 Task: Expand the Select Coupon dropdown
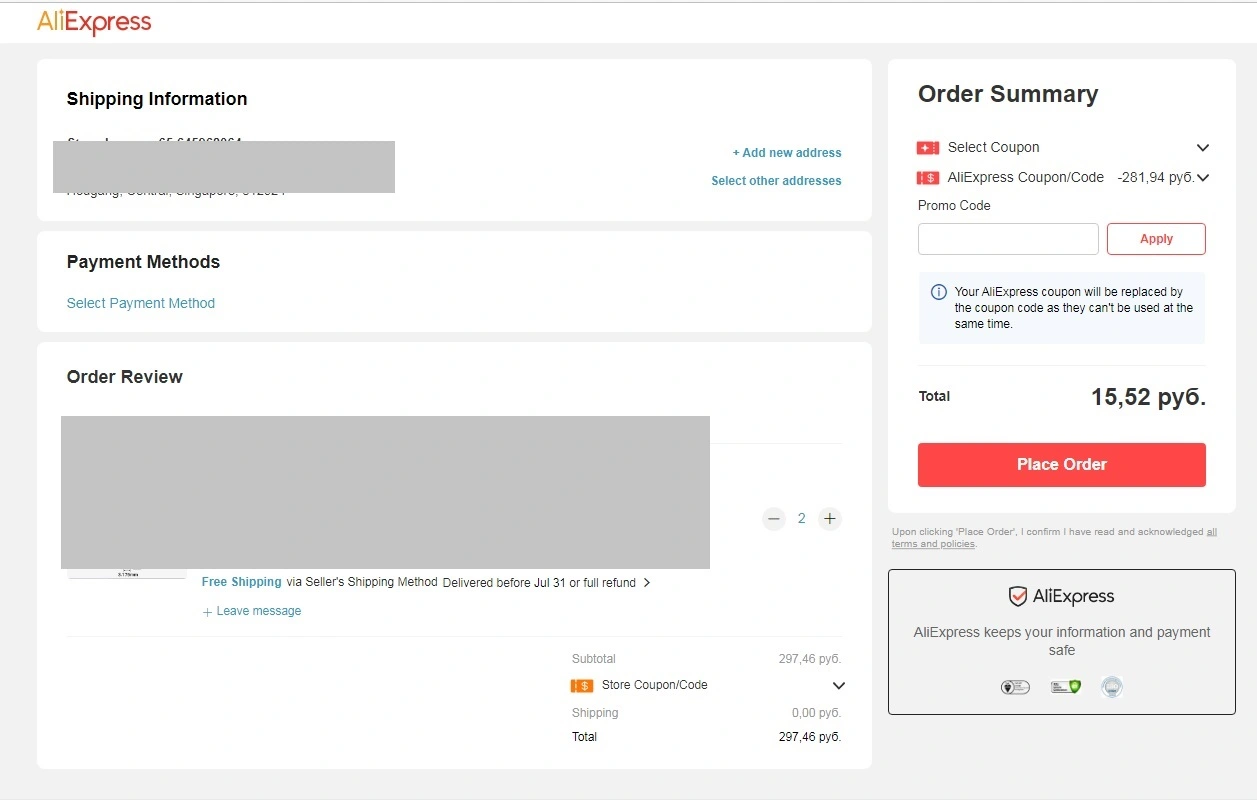point(1203,148)
